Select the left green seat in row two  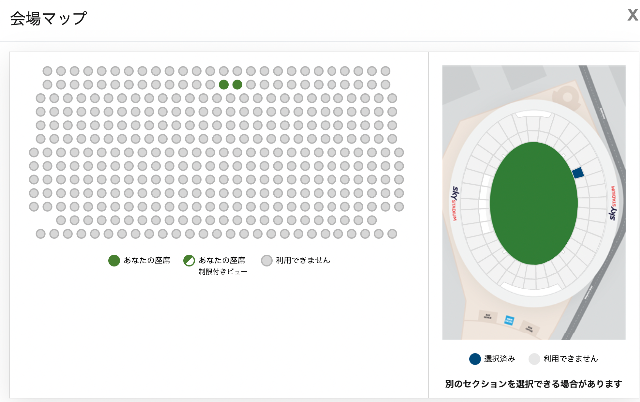pos(224,84)
